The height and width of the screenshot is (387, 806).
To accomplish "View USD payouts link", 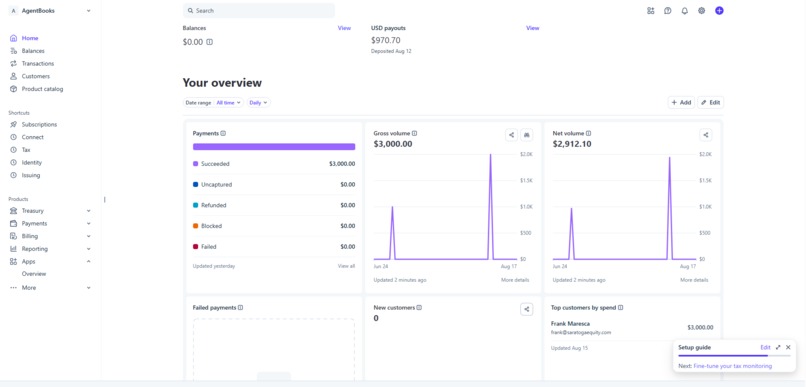I will click(533, 28).
